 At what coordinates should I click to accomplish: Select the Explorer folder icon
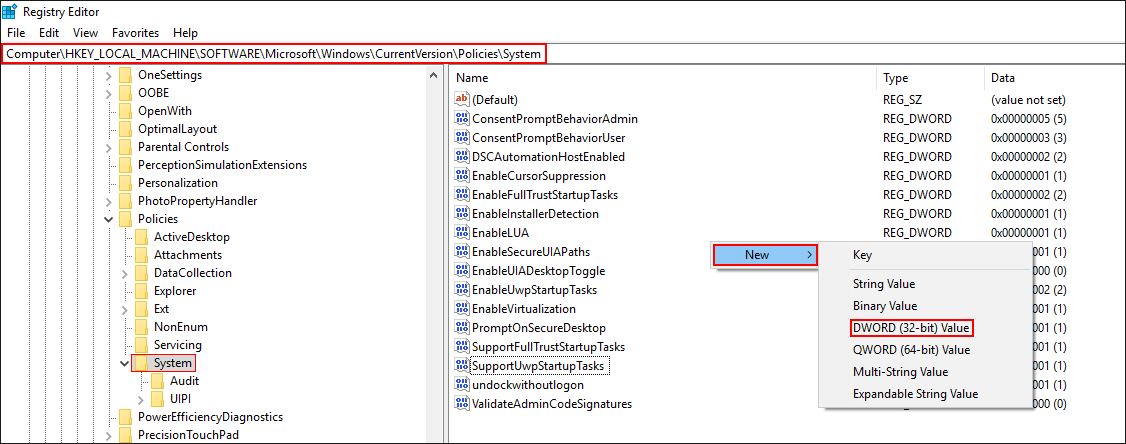(141, 291)
